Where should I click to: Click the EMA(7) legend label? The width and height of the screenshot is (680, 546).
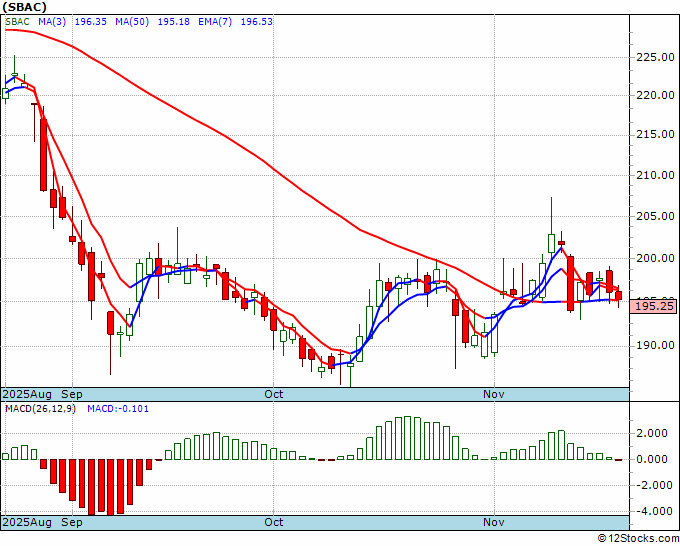(x=215, y=22)
